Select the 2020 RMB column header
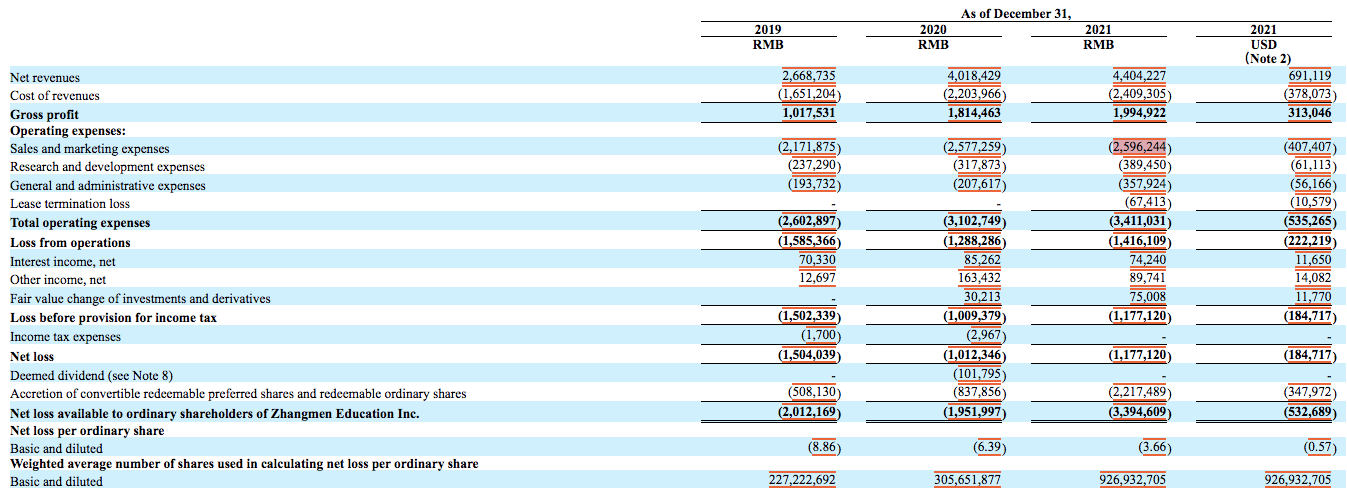The height and width of the screenshot is (495, 1347). point(934,38)
